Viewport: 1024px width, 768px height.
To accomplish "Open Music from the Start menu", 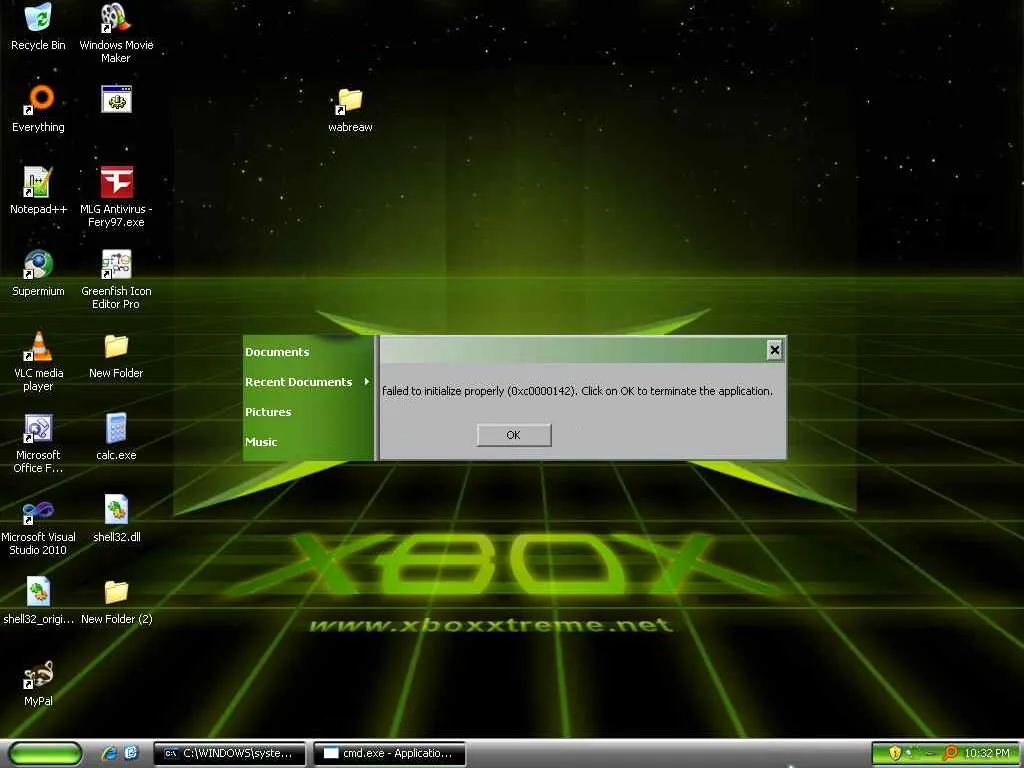I will click(261, 442).
